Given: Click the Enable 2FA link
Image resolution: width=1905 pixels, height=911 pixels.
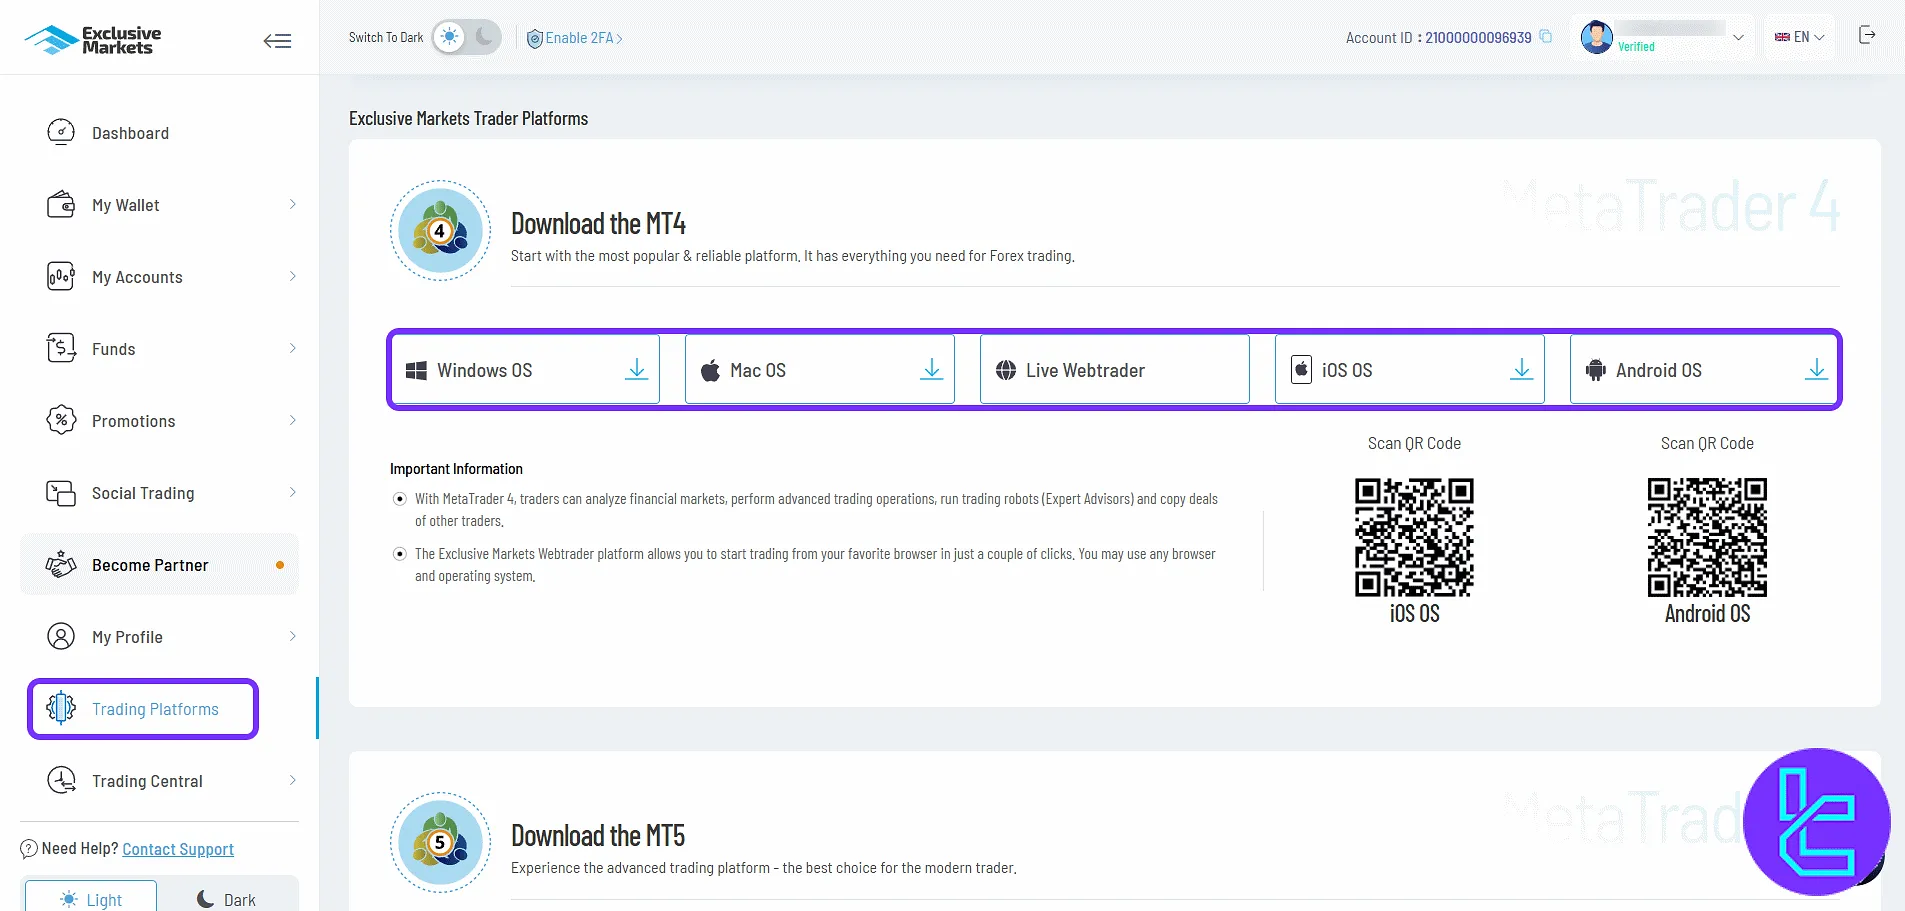Looking at the screenshot, I should point(584,38).
